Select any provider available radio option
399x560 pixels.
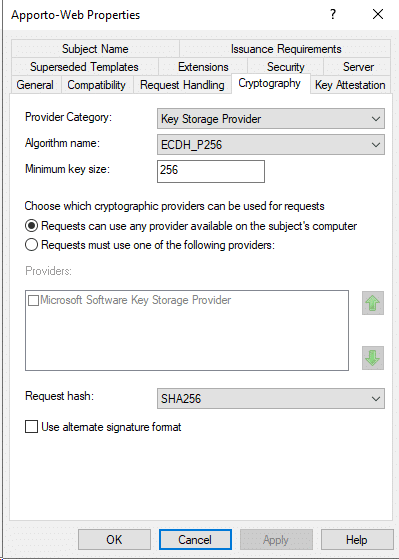coord(31,226)
